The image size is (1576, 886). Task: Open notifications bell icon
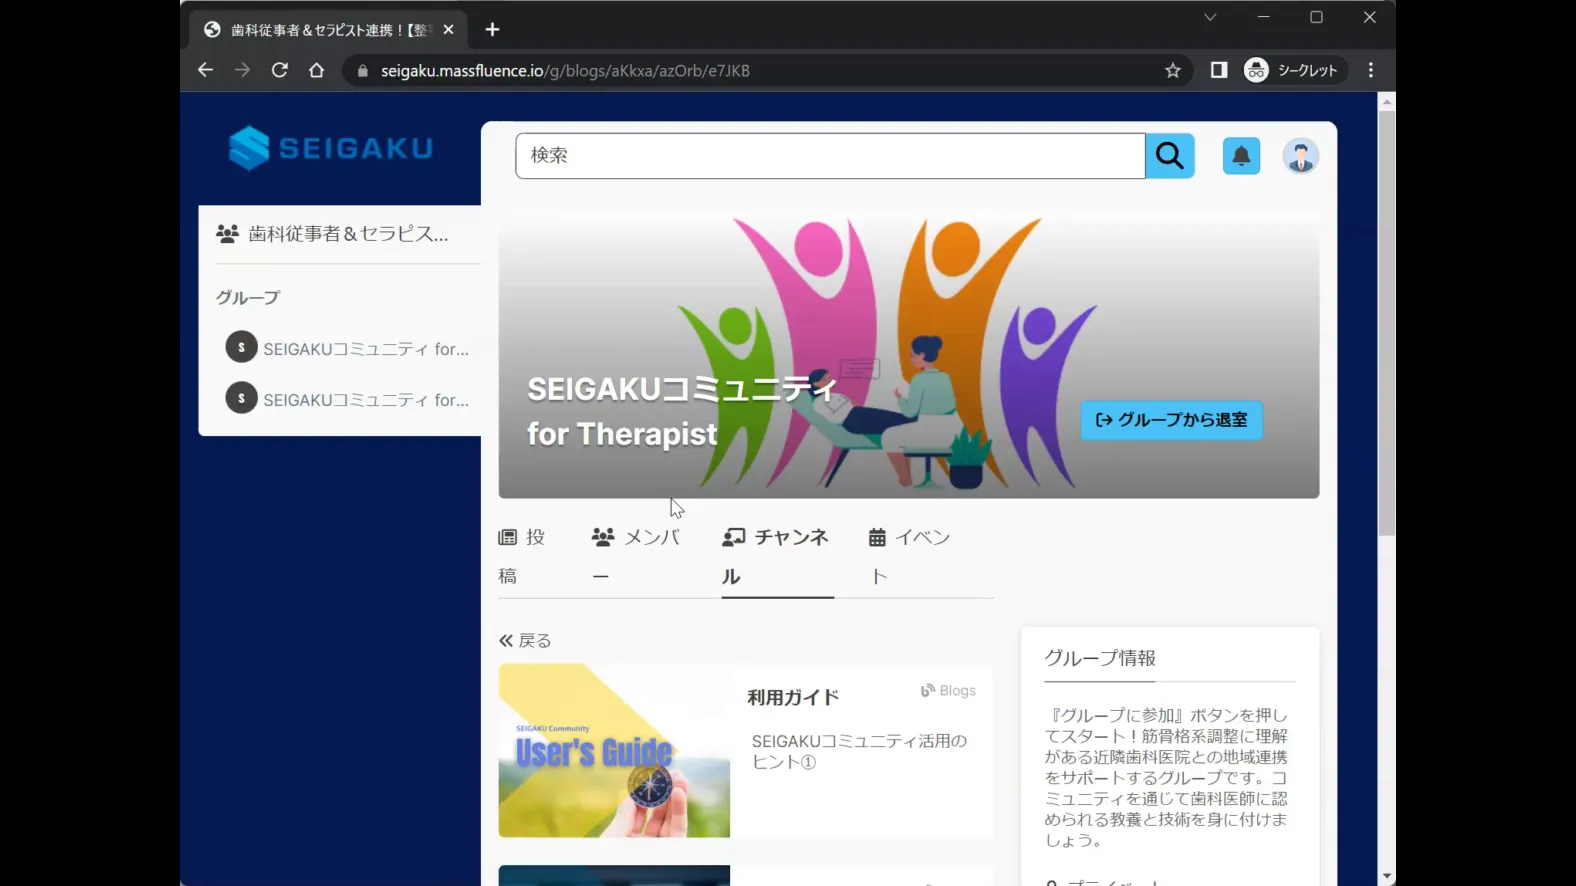pyautogui.click(x=1241, y=156)
